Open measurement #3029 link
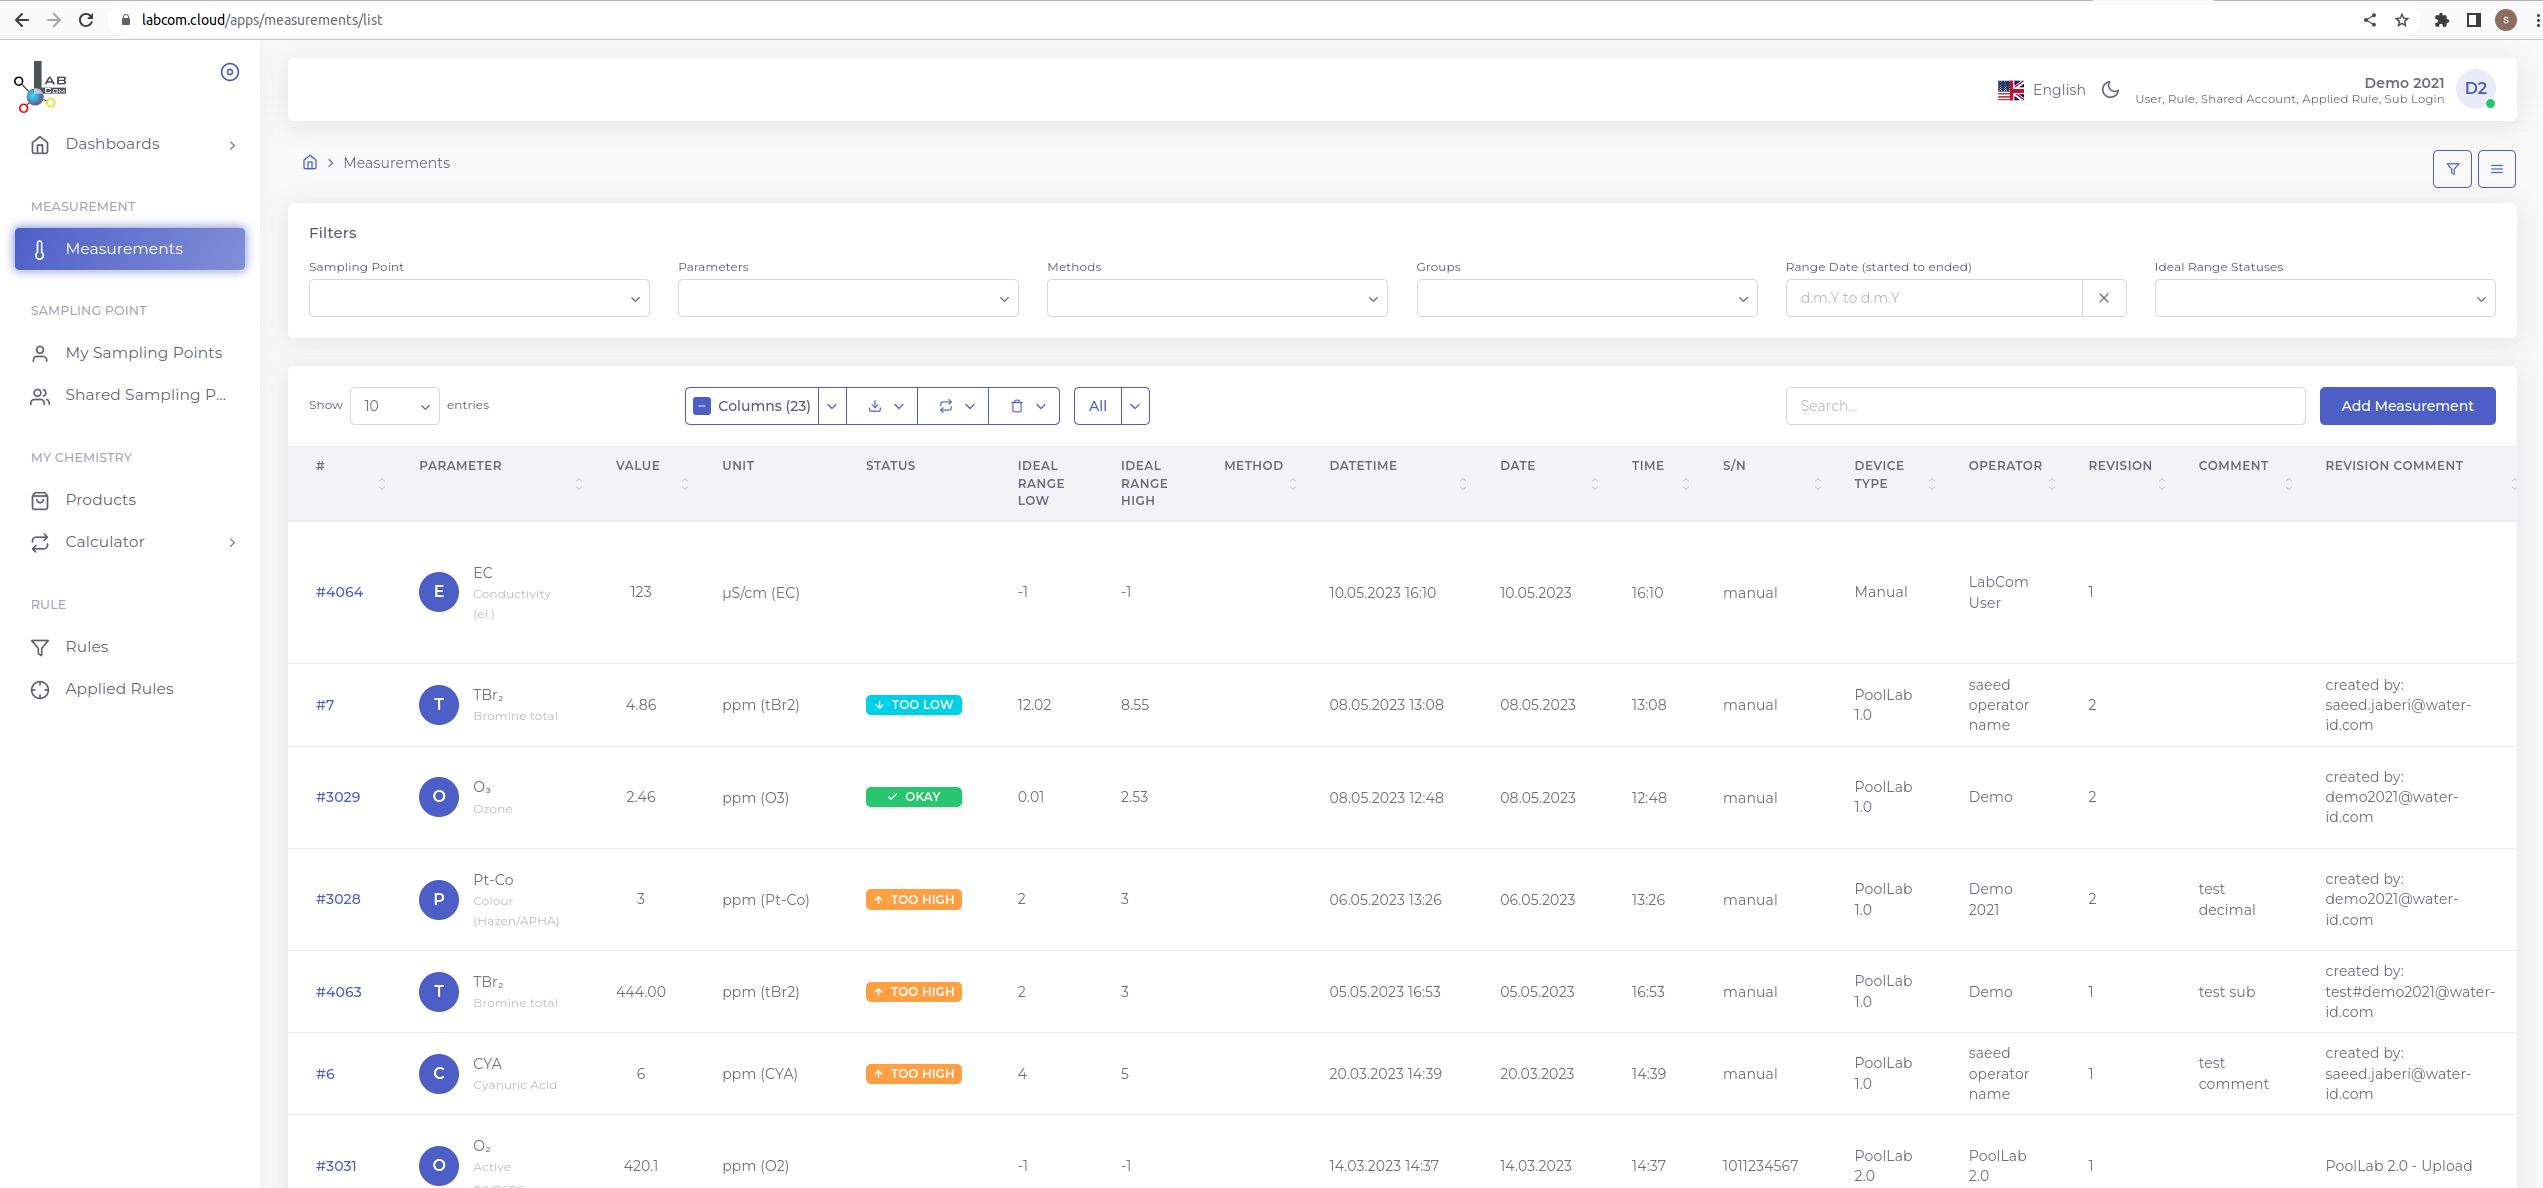The height and width of the screenshot is (1188, 2543). (338, 797)
